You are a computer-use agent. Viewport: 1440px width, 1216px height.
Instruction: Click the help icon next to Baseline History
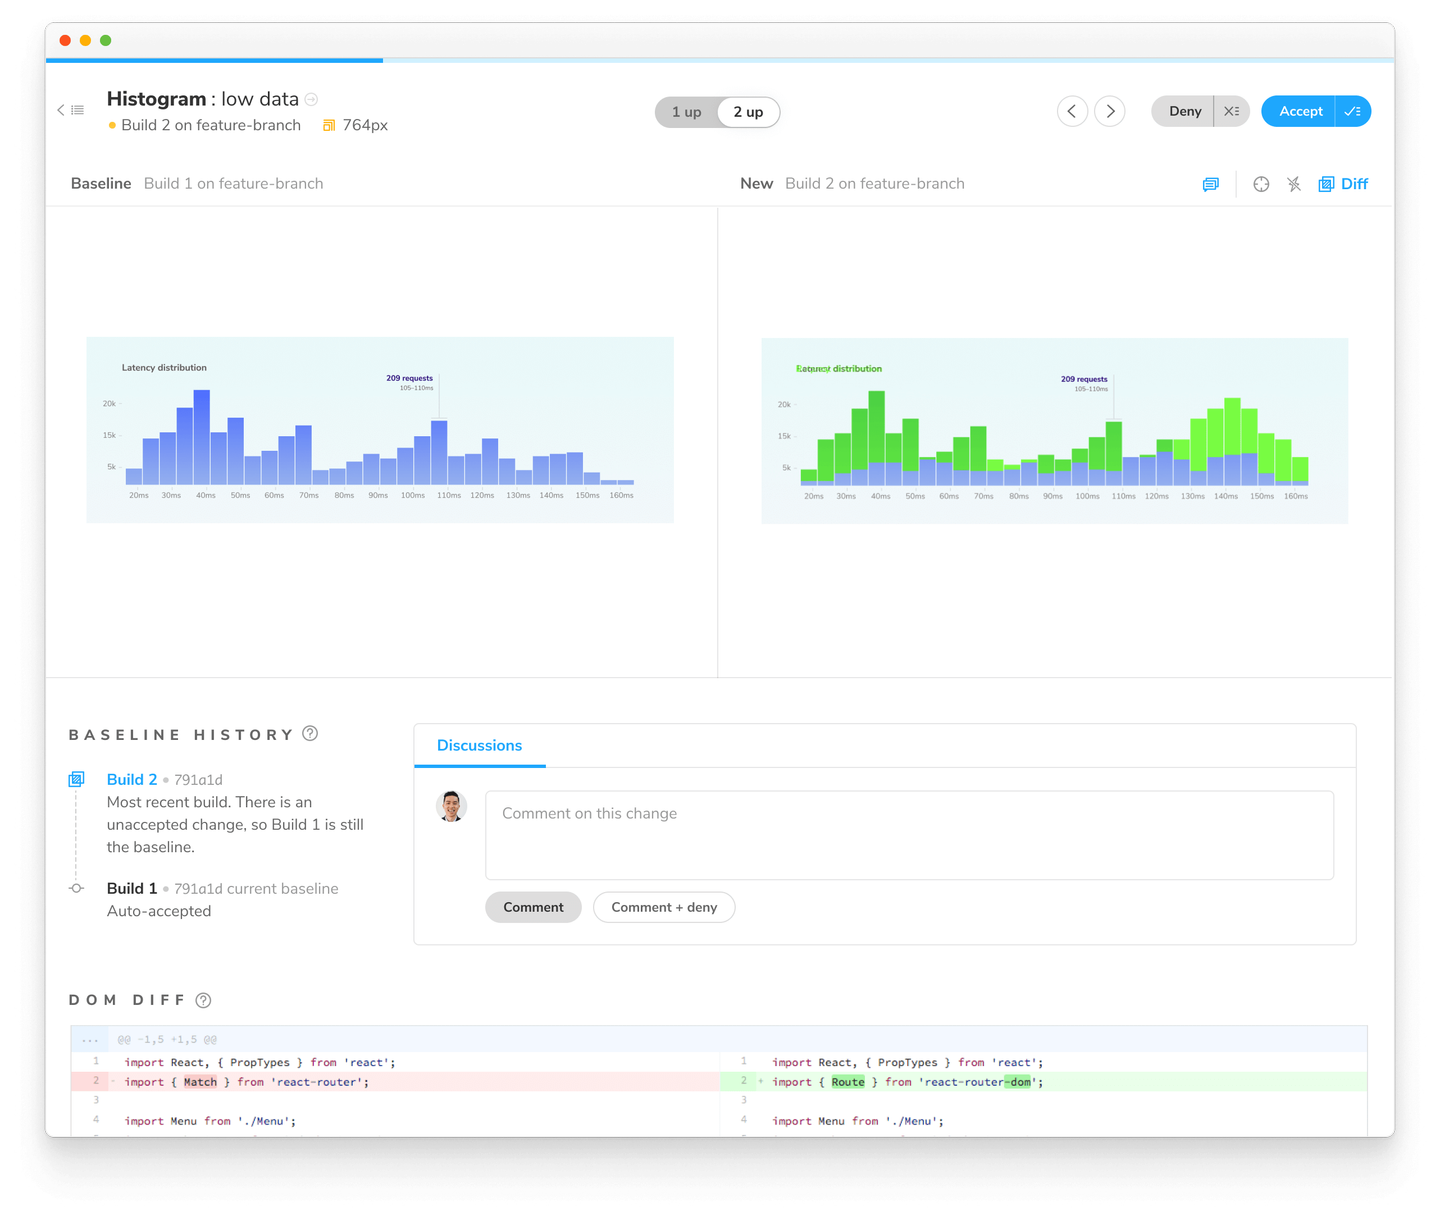tap(310, 733)
